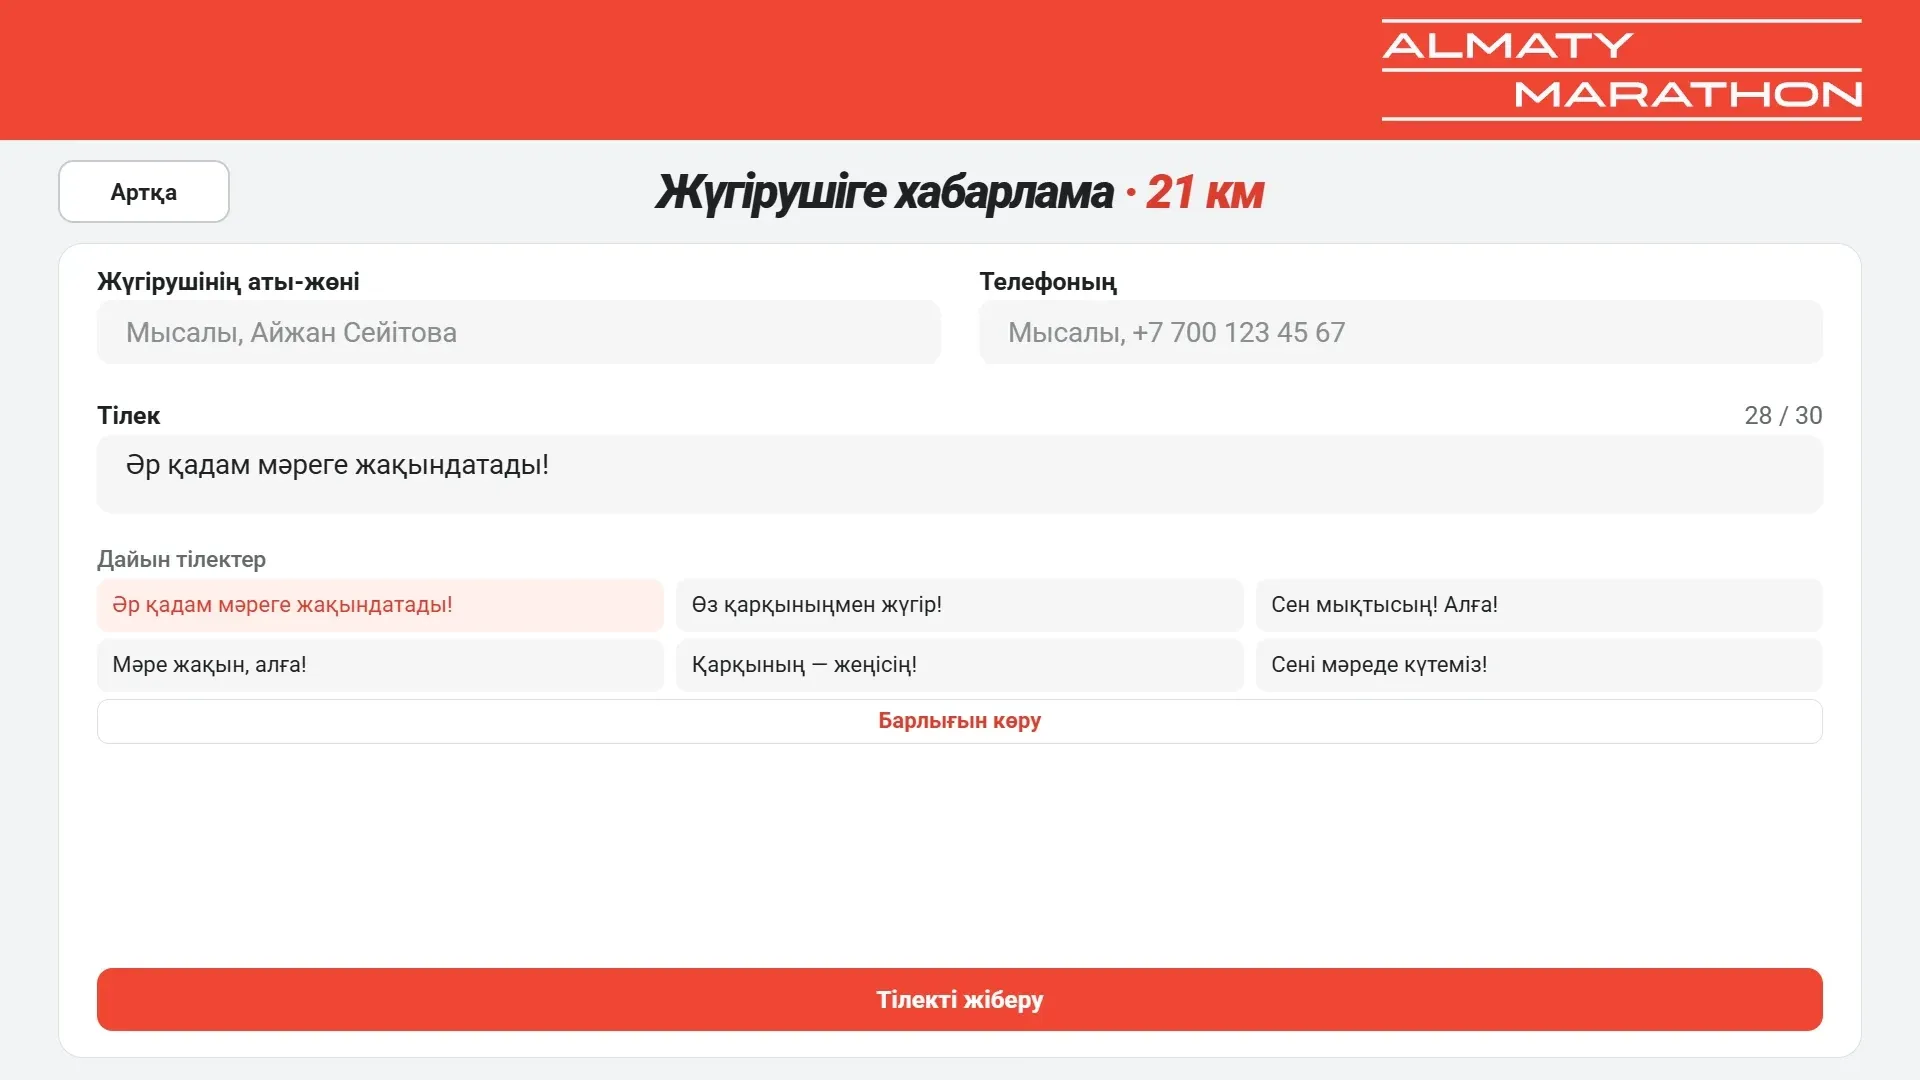This screenshot has height=1080, width=1920.
Task: Click the Артқа back button
Action: pyautogui.click(x=144, y=192)
